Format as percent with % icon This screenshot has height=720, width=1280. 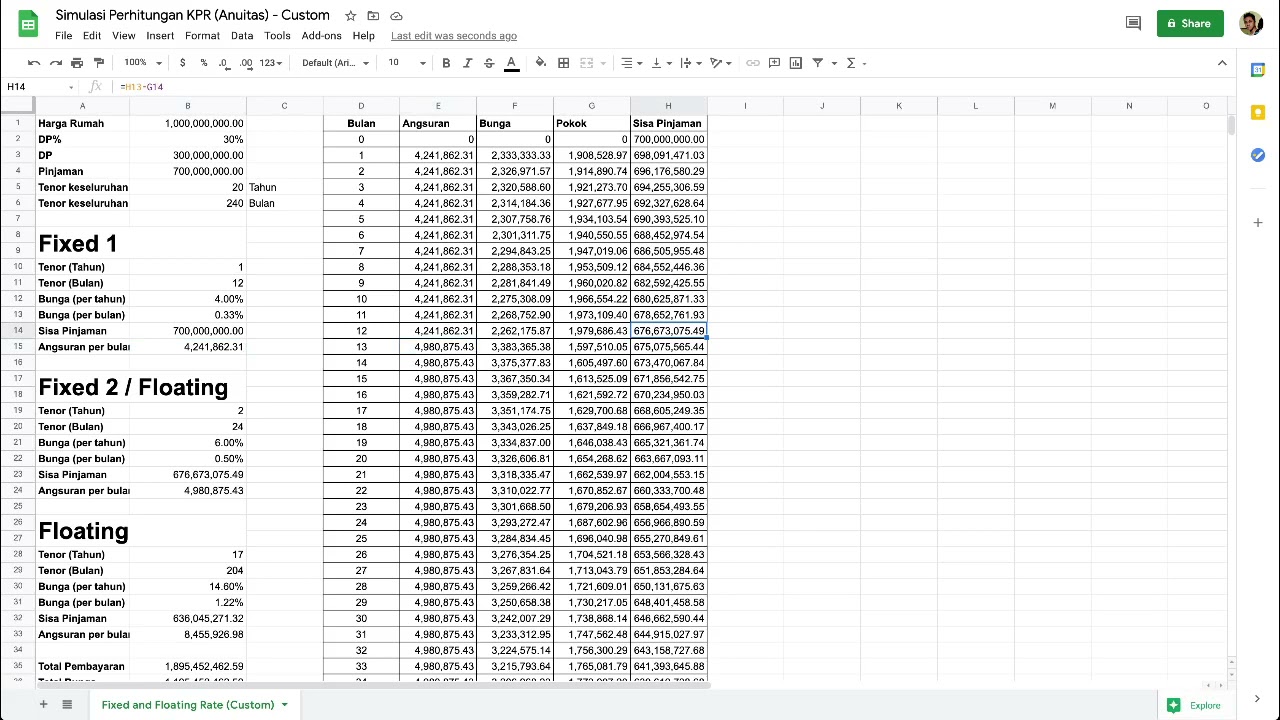(x=204, y=63)
